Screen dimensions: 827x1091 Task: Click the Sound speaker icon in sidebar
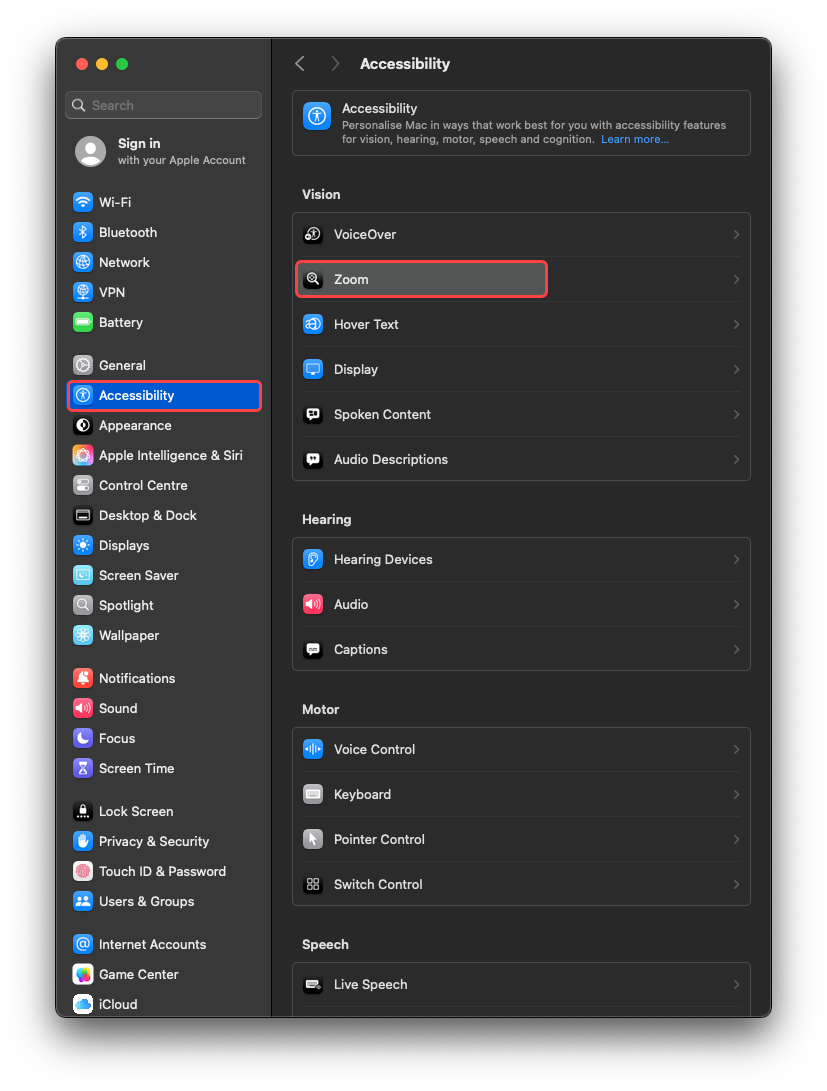pyautogui.click(x=83, y=708)
